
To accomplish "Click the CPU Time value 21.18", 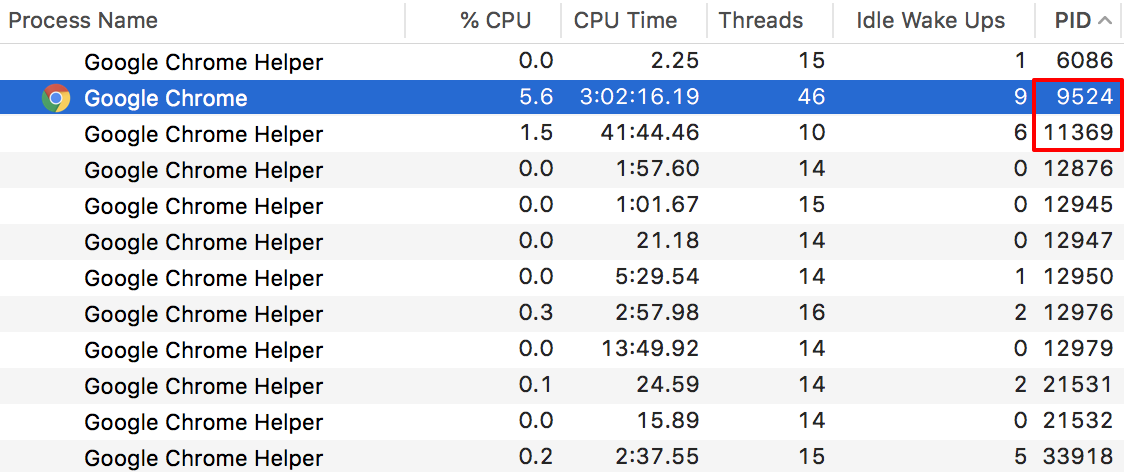I will click(x=667, y=241).
